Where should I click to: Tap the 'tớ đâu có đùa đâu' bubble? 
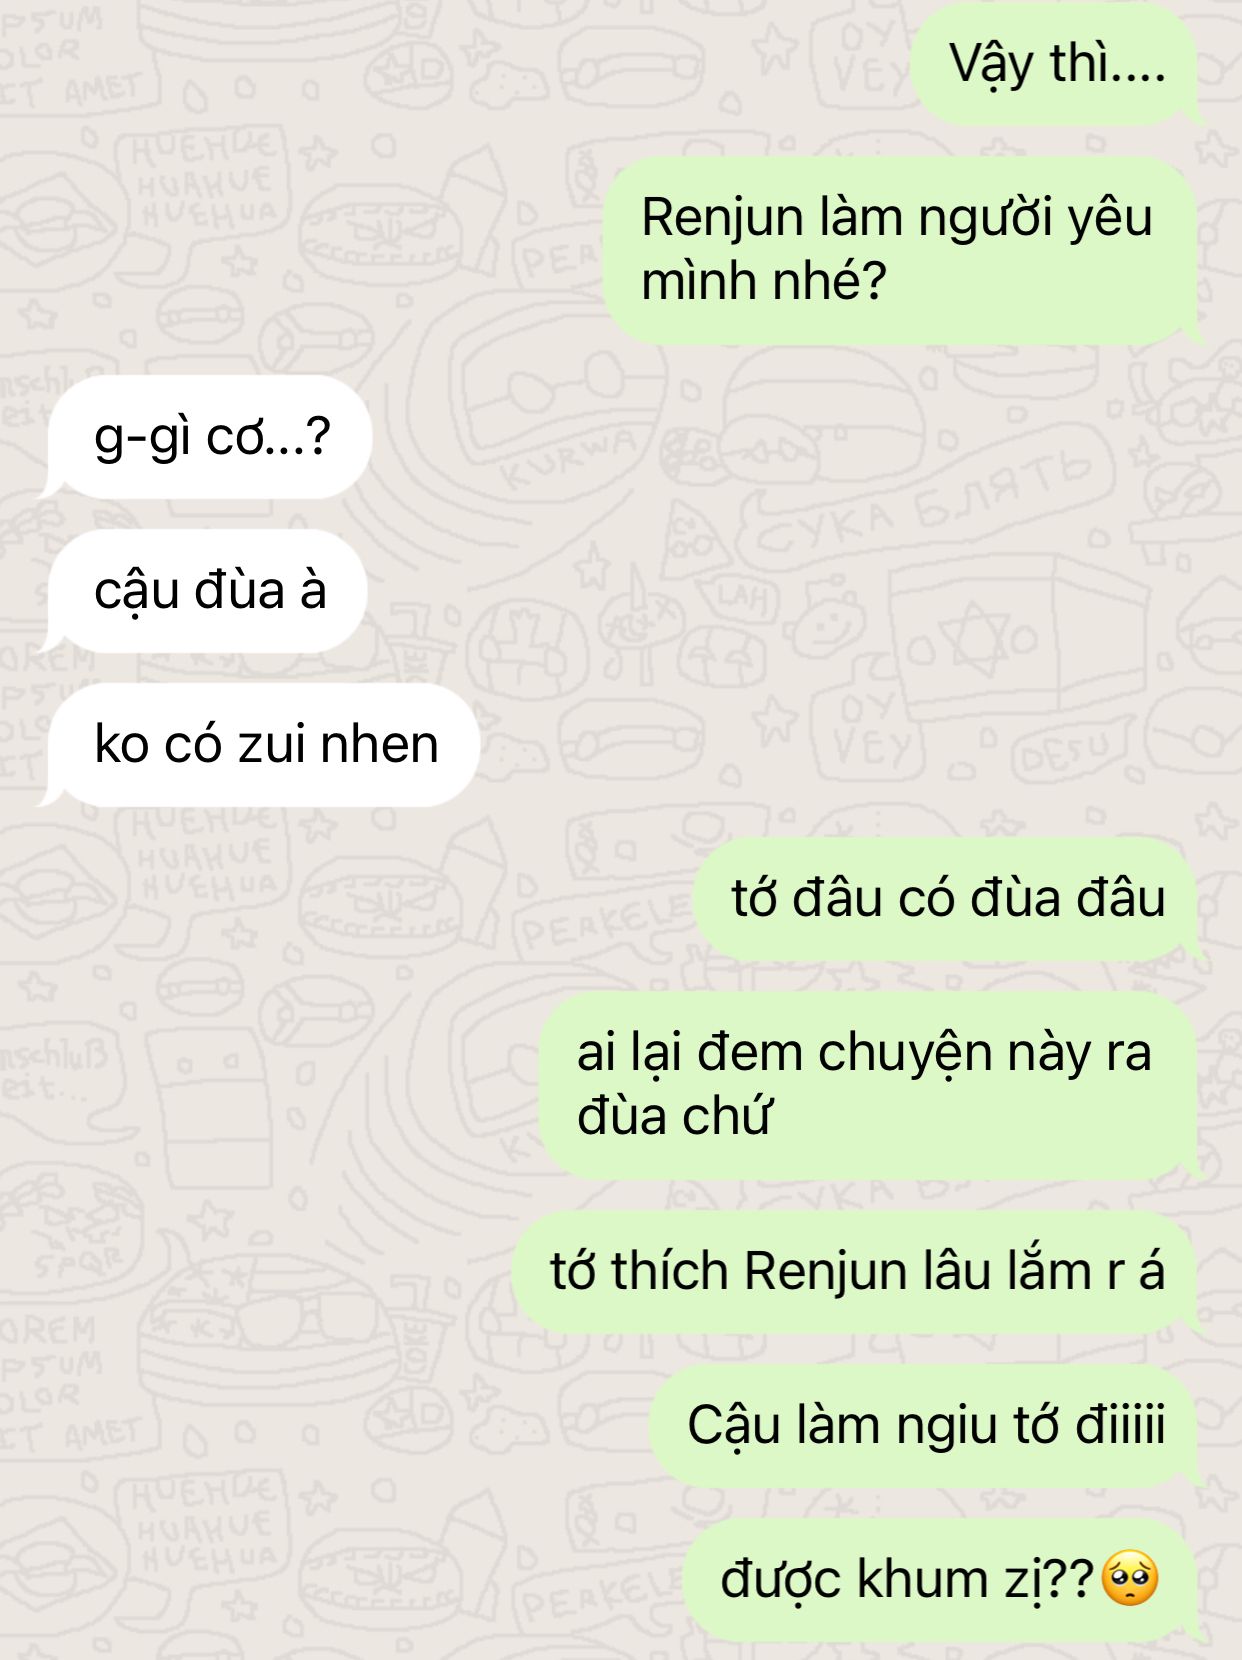click(x=948, y=898)
